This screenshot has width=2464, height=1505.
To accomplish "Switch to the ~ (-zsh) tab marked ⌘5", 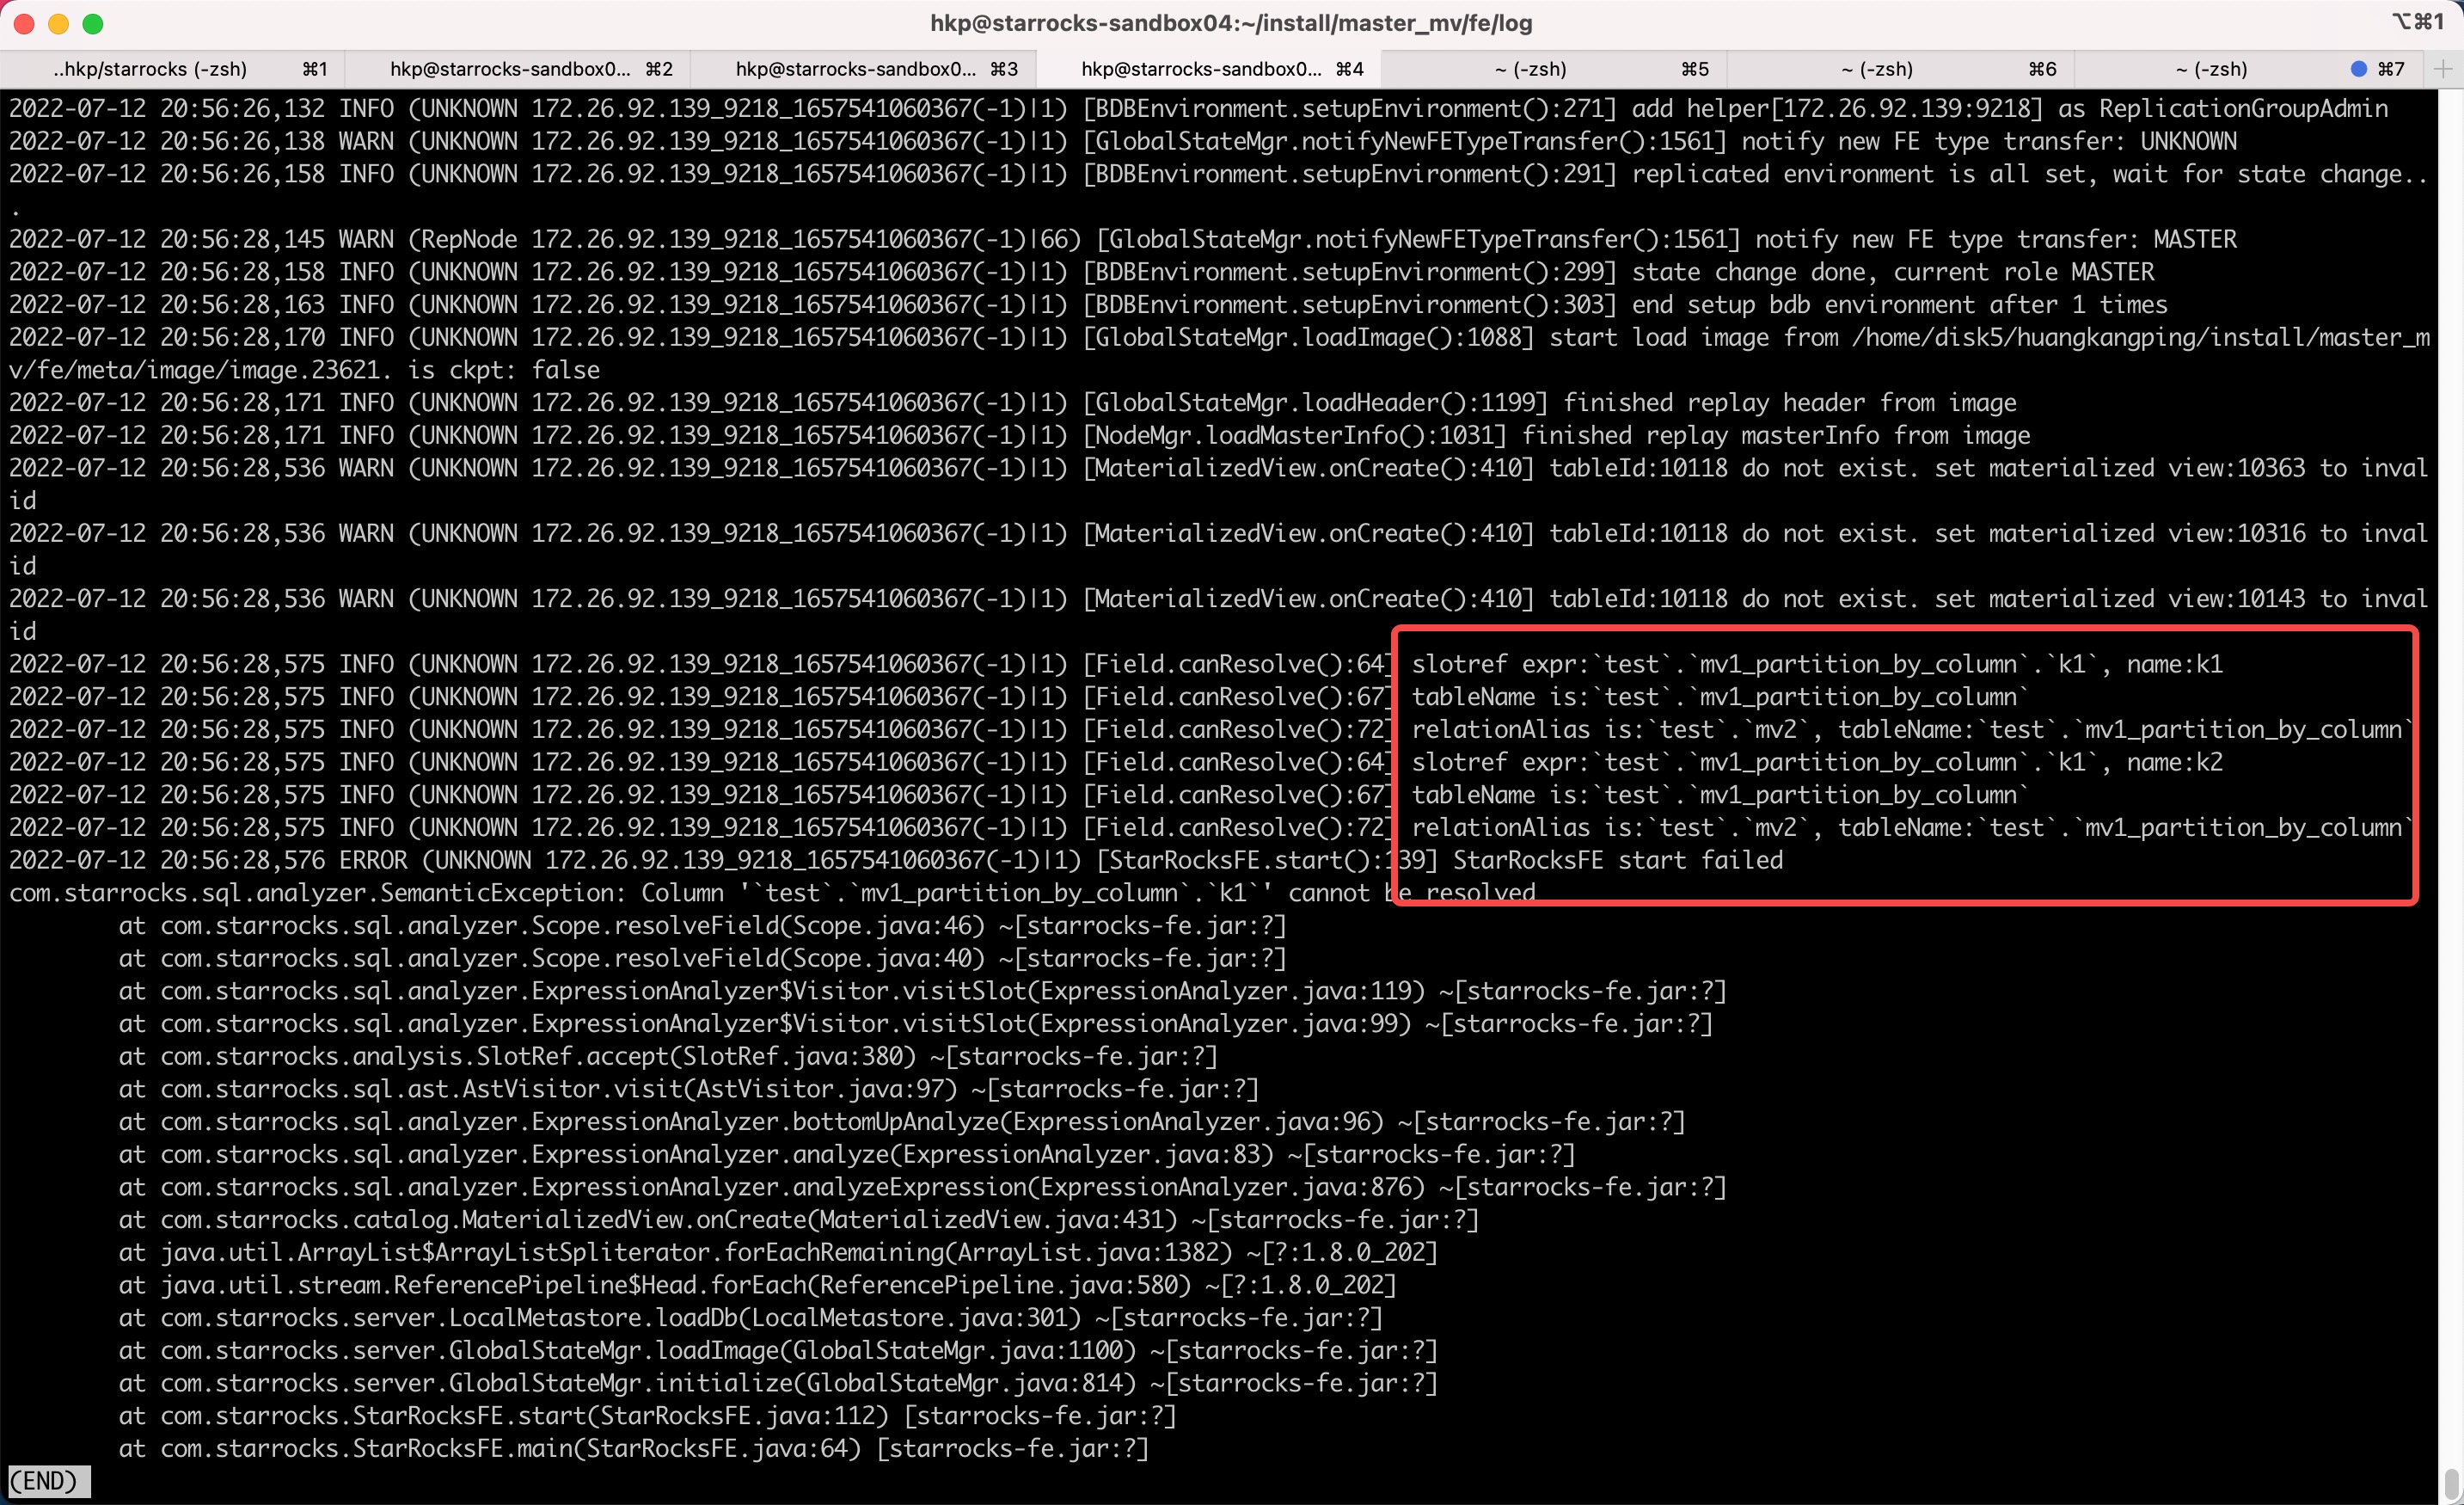I will tap(1556, 69).
